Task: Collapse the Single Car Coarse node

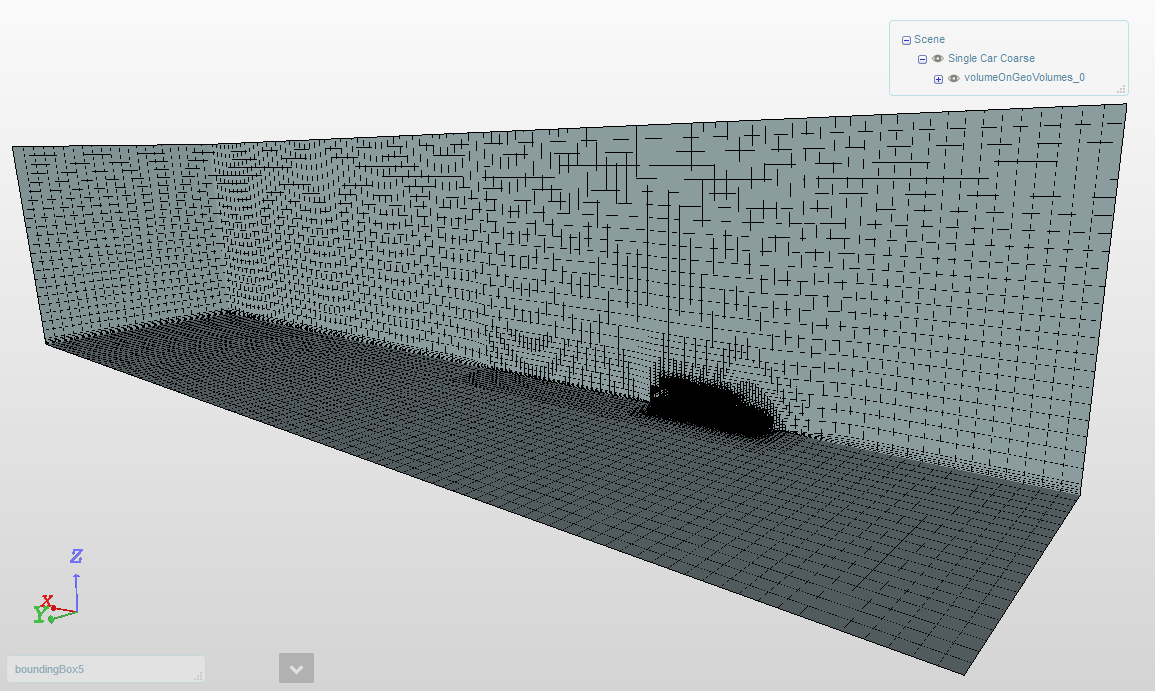Action: (x=922, y=59)
